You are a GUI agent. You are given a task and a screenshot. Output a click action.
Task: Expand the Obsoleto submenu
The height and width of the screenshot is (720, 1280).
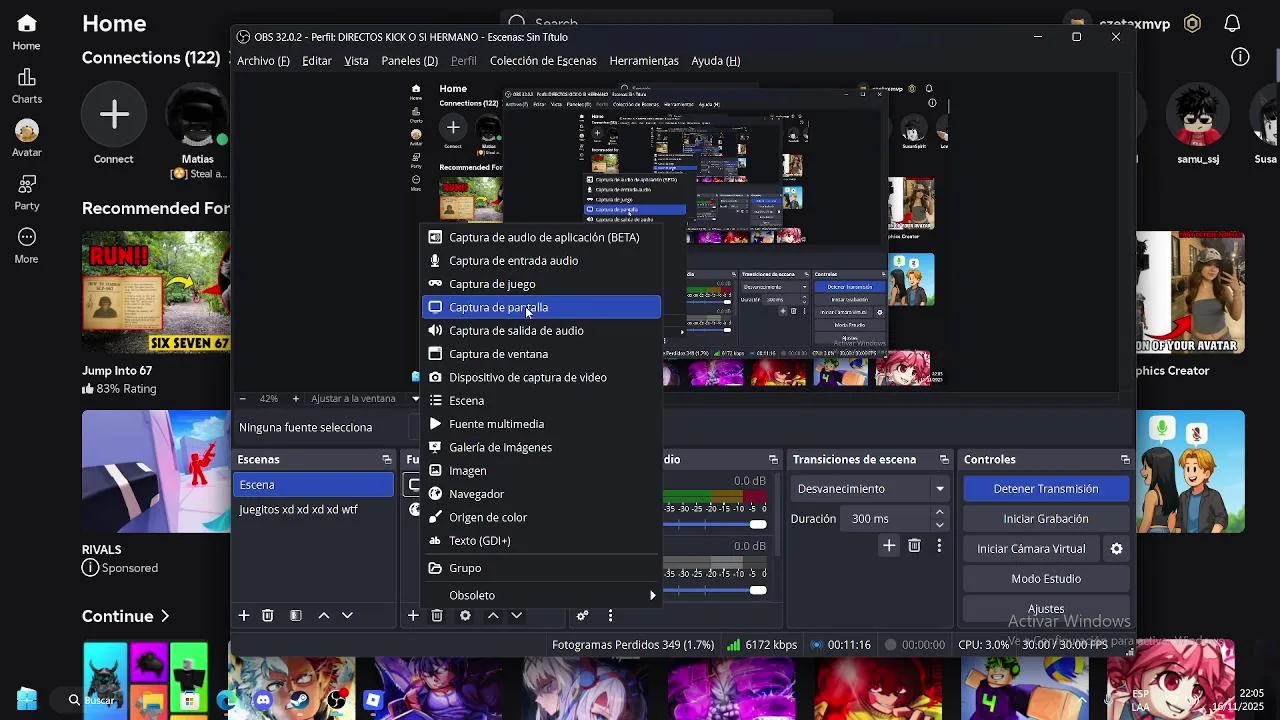click(x=541, y=595)
